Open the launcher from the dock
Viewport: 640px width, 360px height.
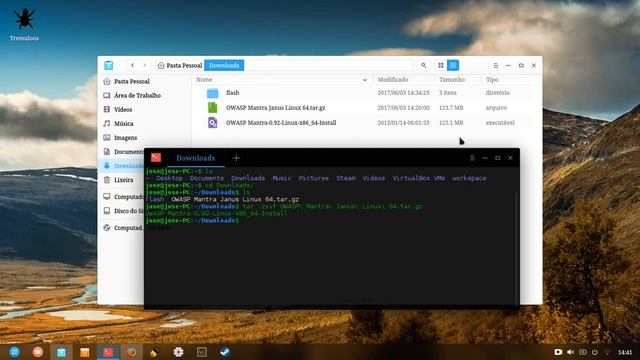pyautogui.click(x=14, y=352)
